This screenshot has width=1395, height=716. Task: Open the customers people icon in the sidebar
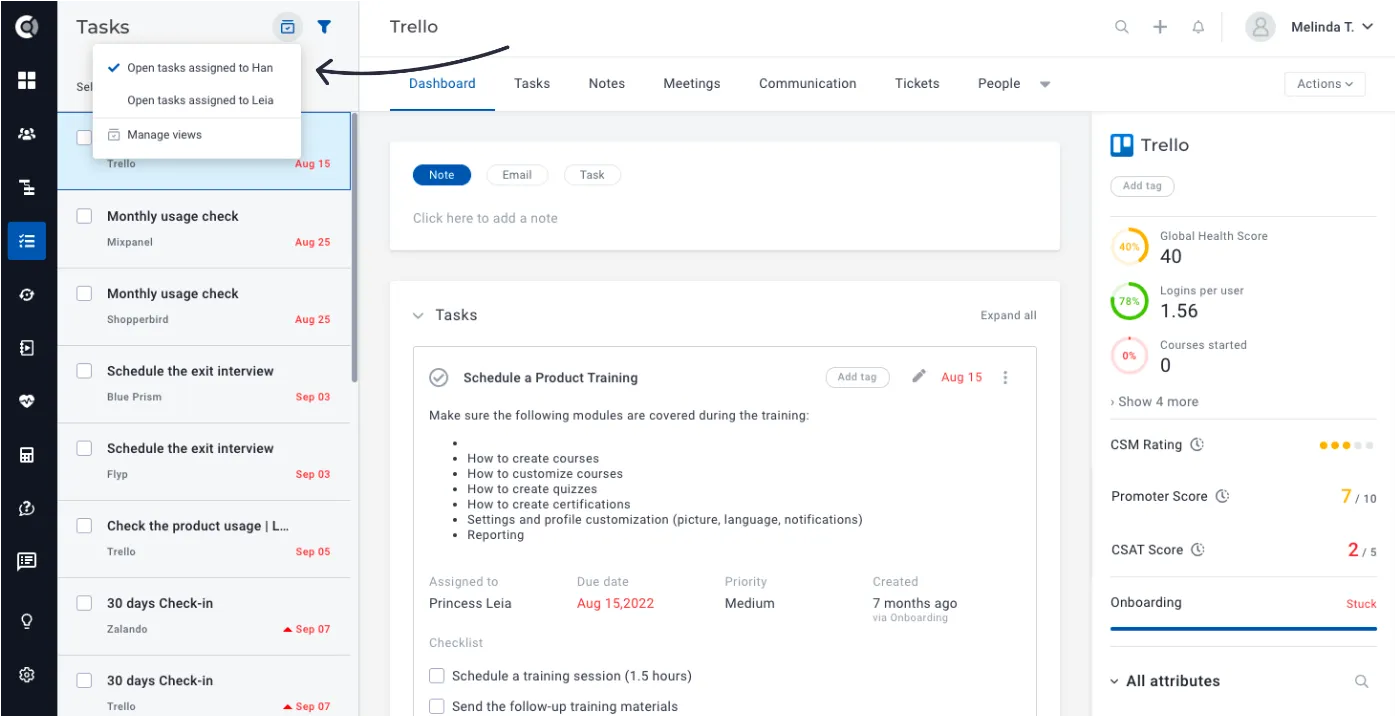(27, 134)
